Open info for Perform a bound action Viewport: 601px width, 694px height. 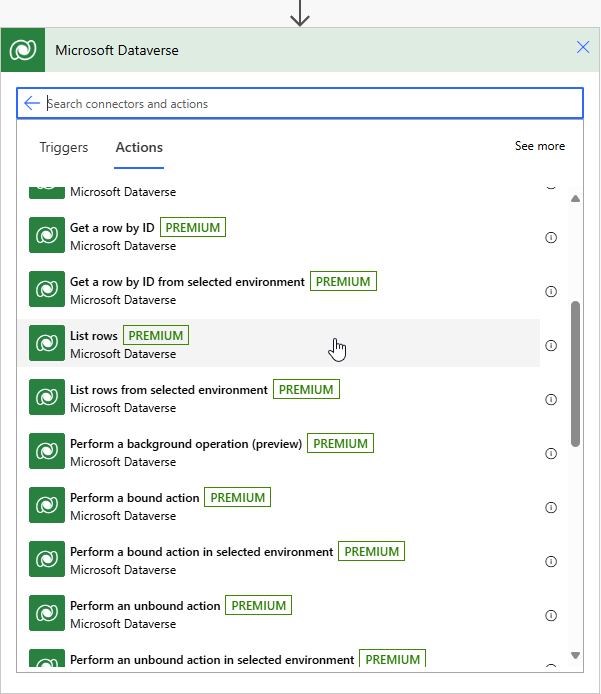551,508
